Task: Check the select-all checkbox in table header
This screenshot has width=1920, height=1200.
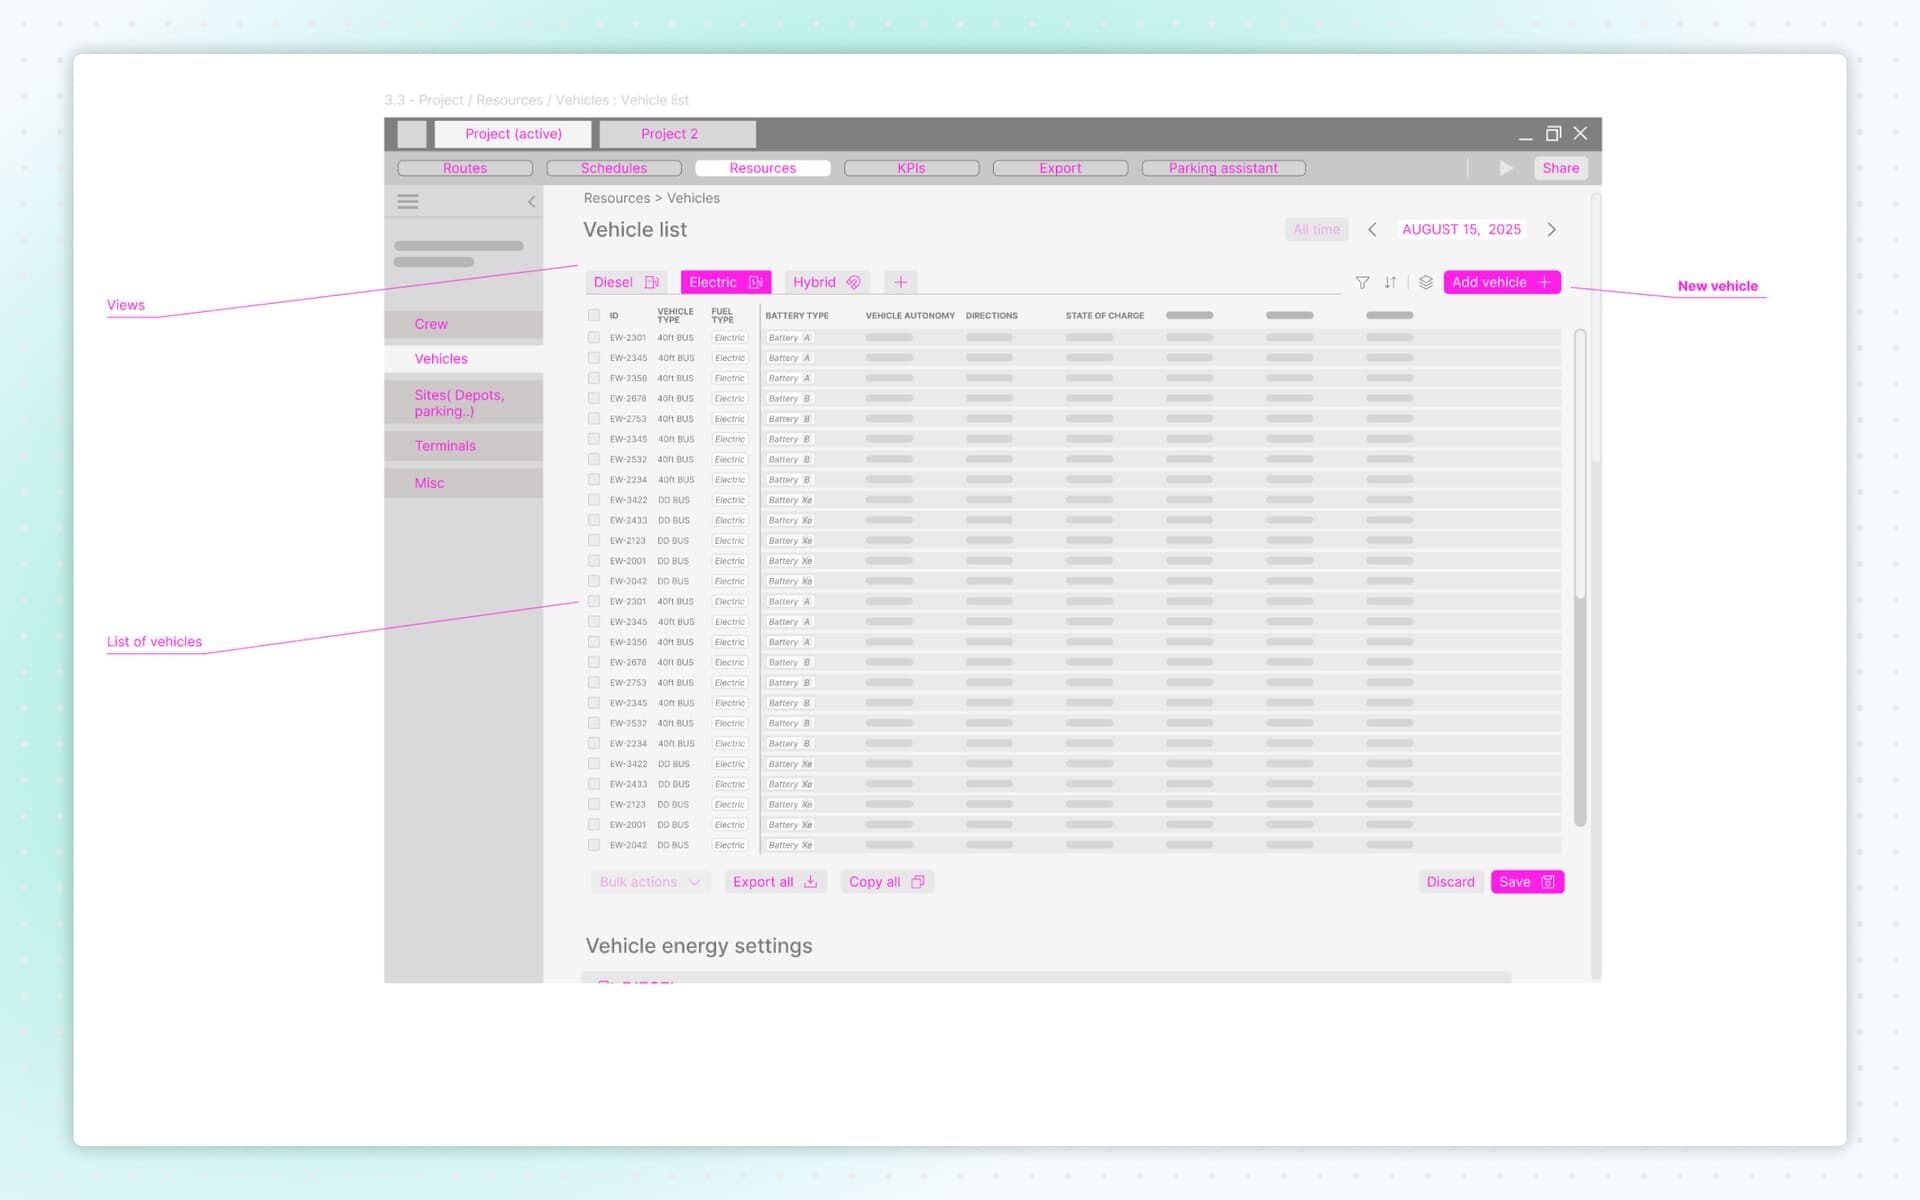Action: point(593,314)
